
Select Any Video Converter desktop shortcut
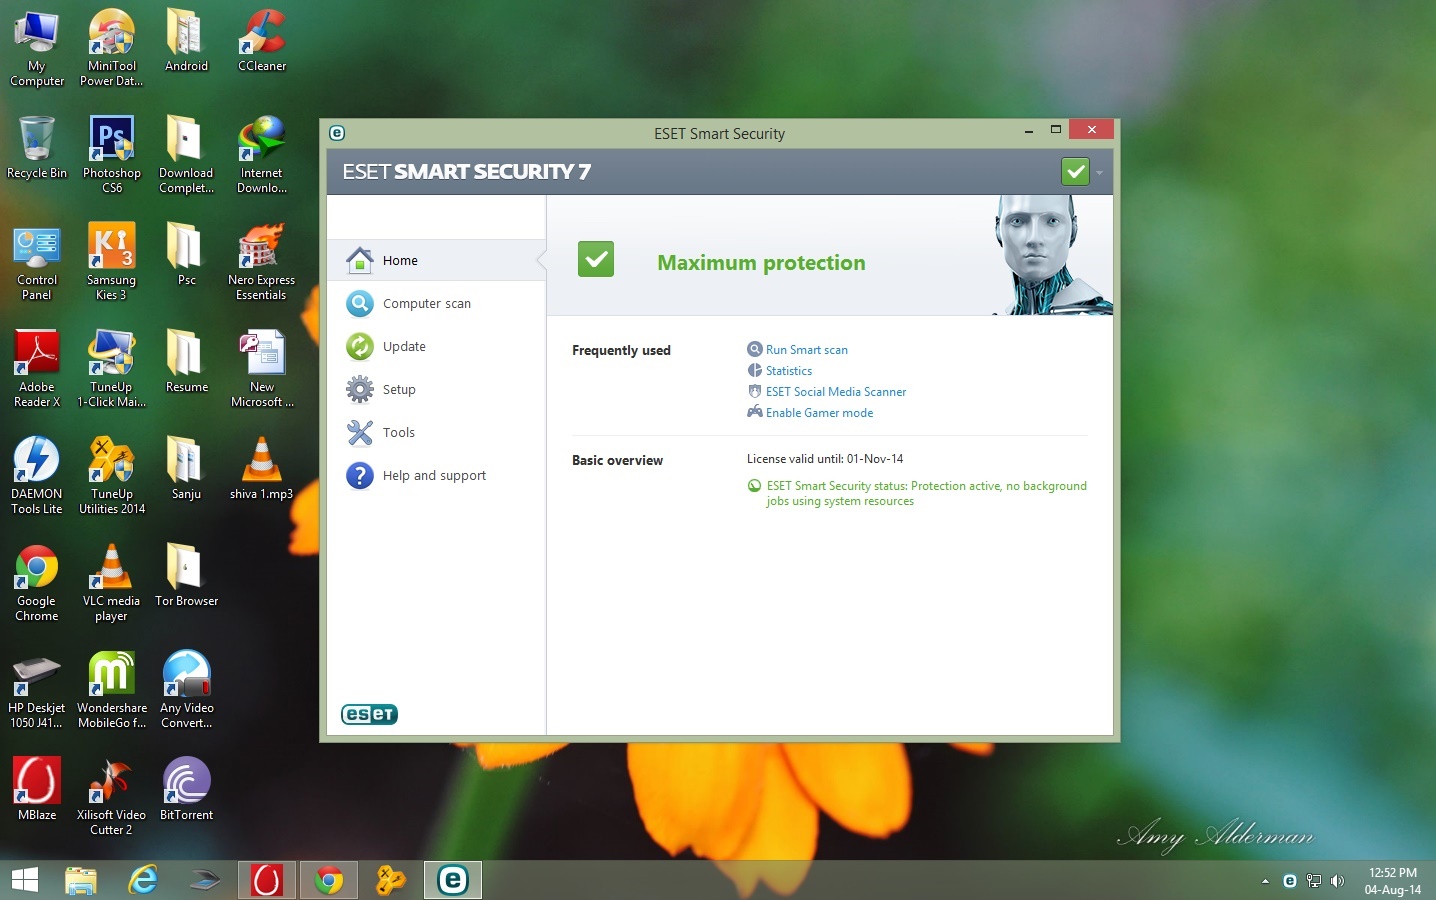(187, 690)
